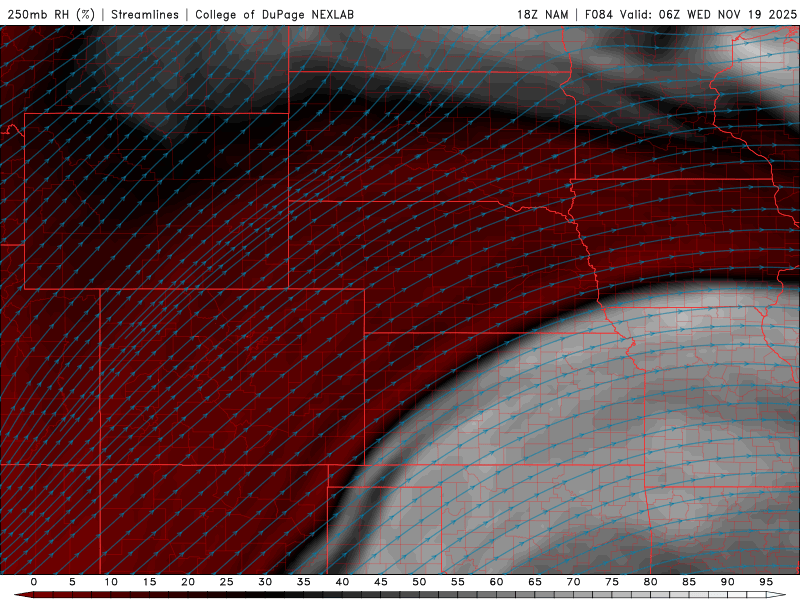Click the colorbar label "90"
This screenshot has height=600, width=800.
tap(727, 582)
